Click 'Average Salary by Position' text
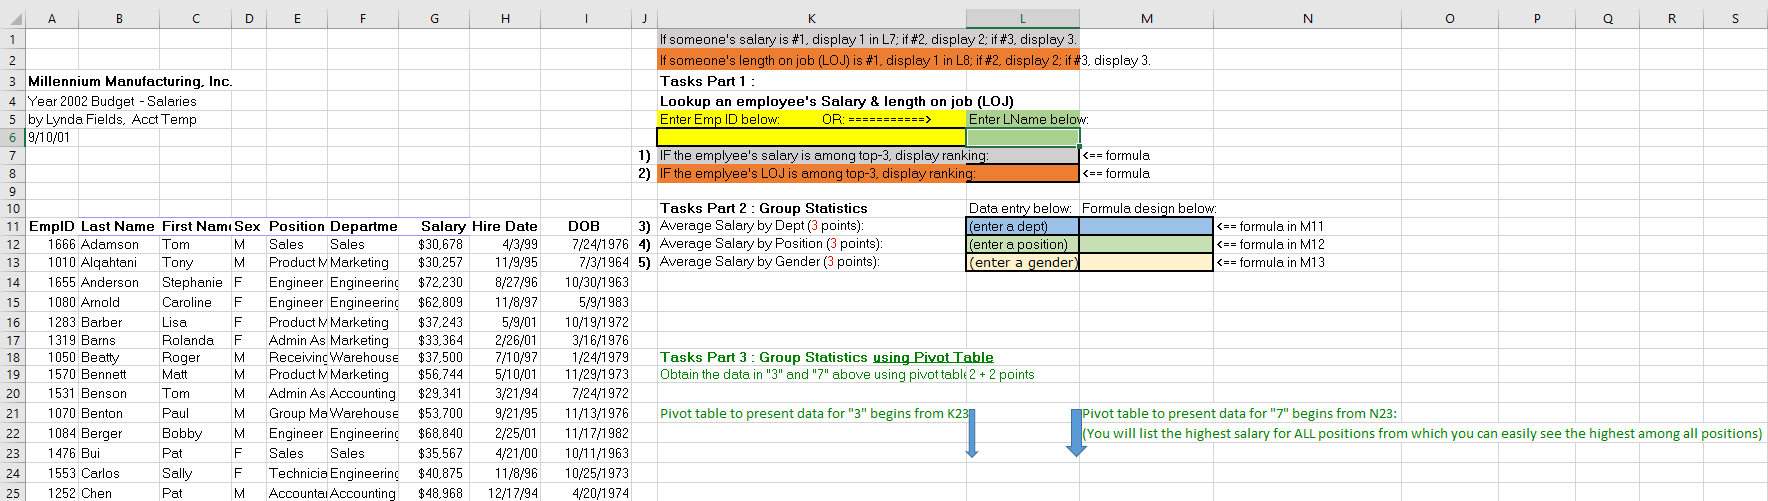 pos(771,244)
